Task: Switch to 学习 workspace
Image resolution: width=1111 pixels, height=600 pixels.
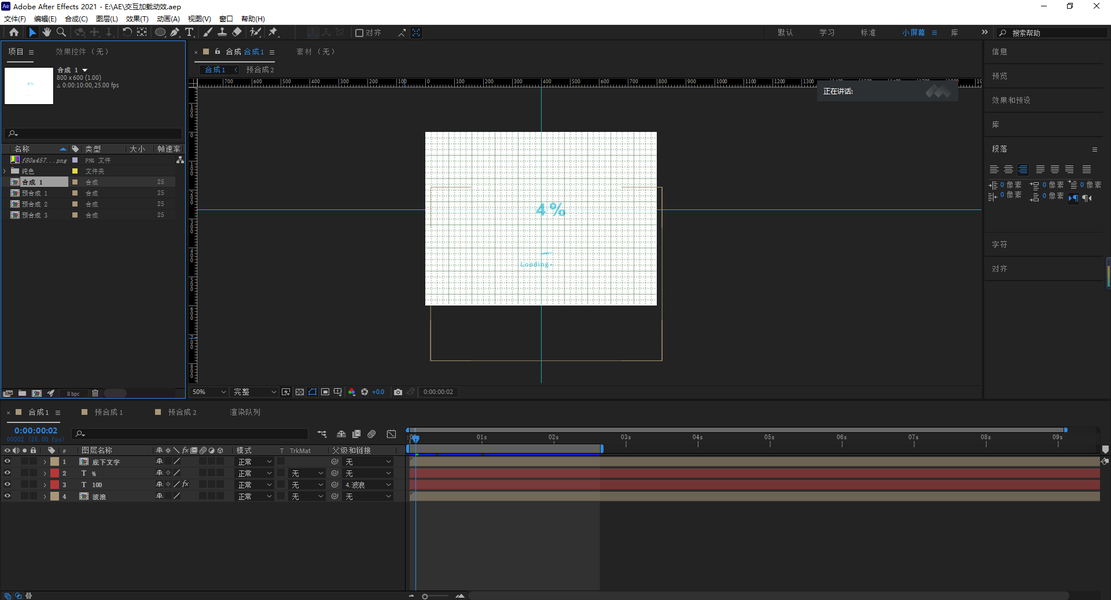Action: pos(827,33)
